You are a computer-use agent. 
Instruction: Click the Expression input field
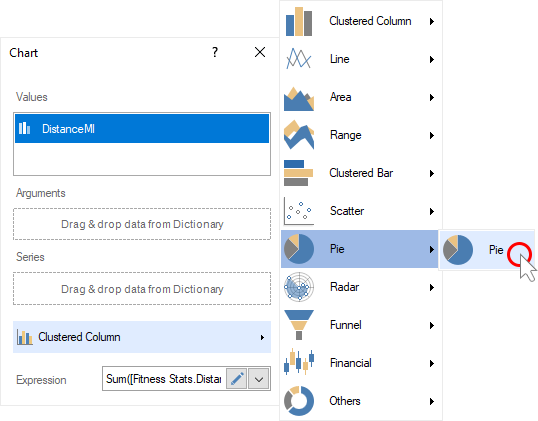point(164,379)
